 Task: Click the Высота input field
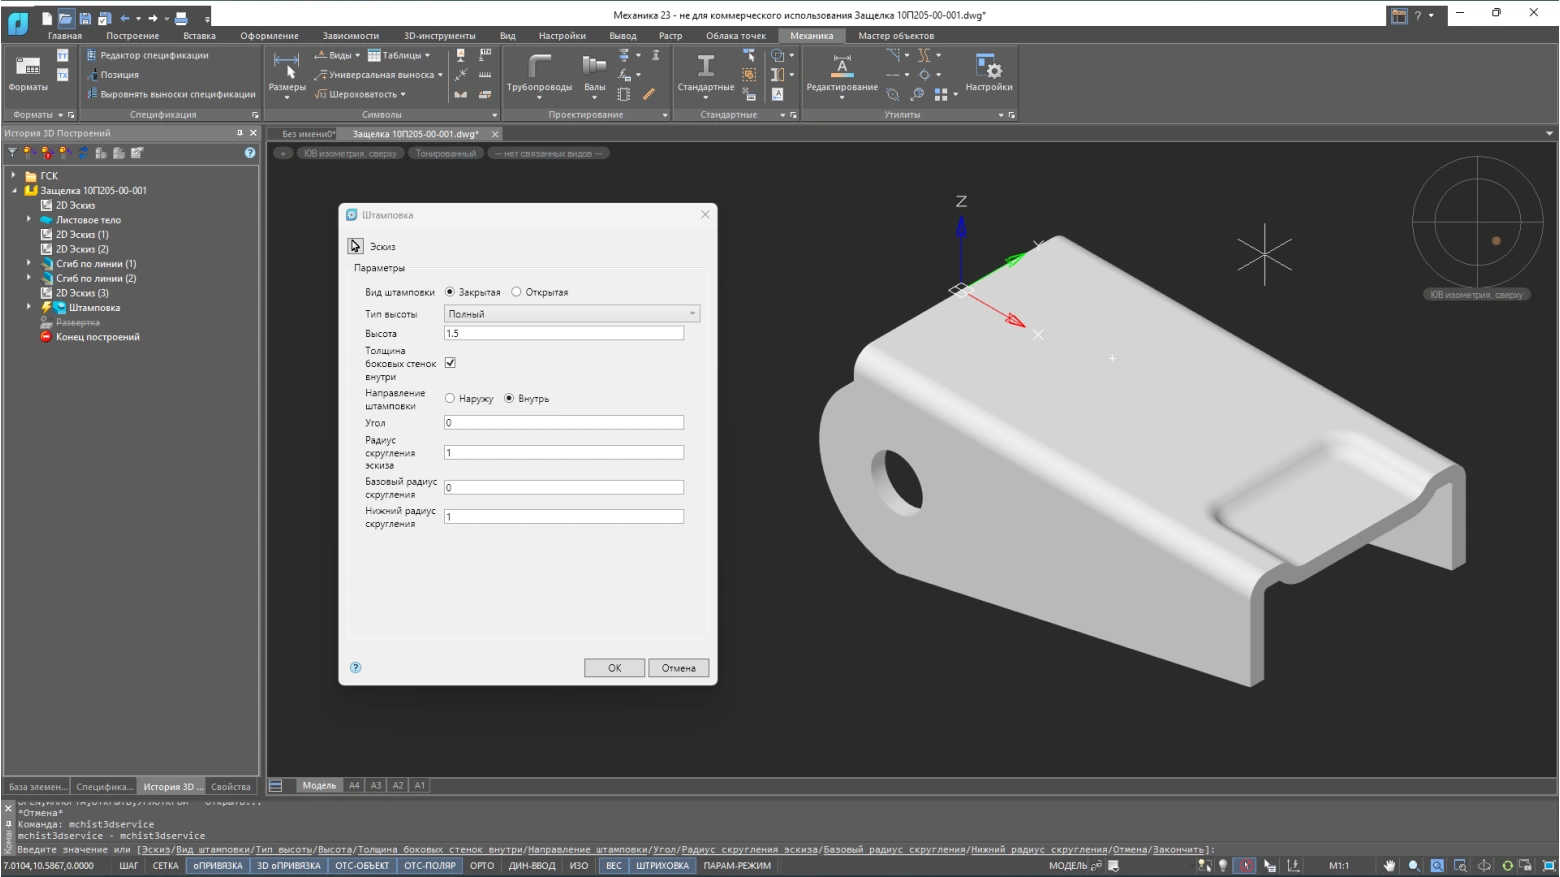(564, 334)
